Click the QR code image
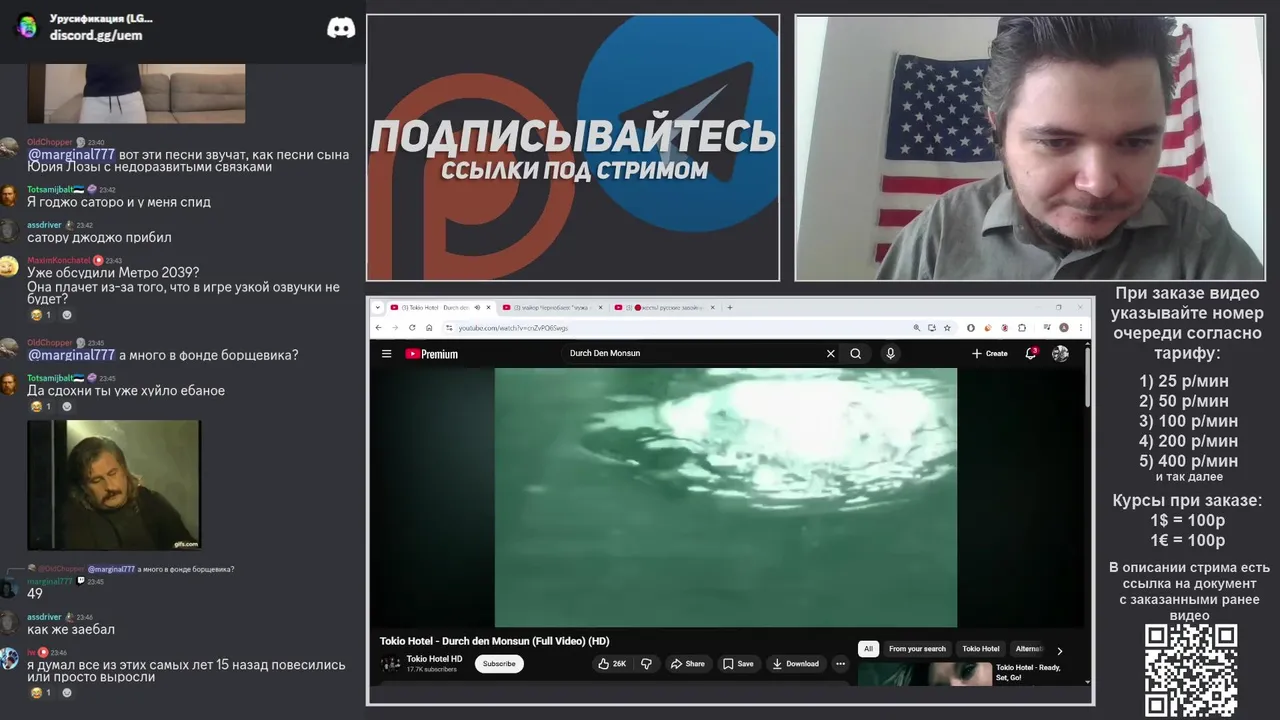This screenshot has height=720, width=1280. [1191, 670]
